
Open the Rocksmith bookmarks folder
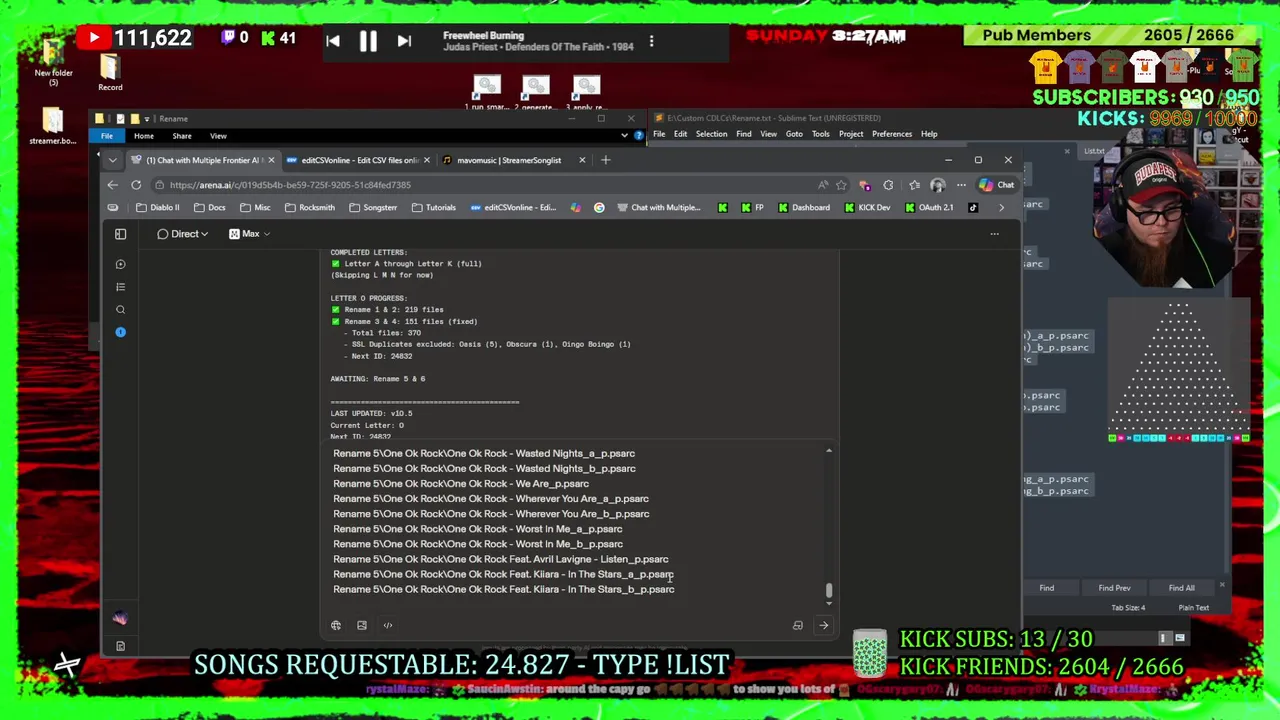tap(310, 208)
